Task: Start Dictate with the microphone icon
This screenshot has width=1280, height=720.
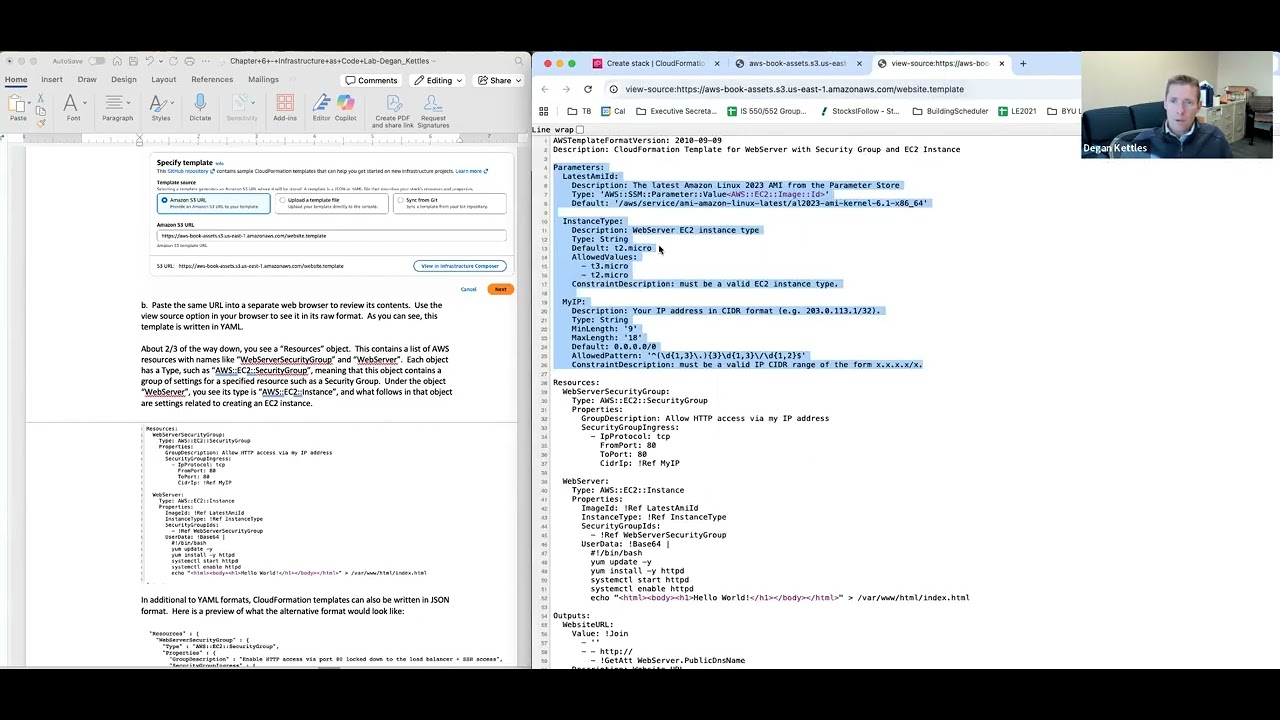Action: [200, 102]
